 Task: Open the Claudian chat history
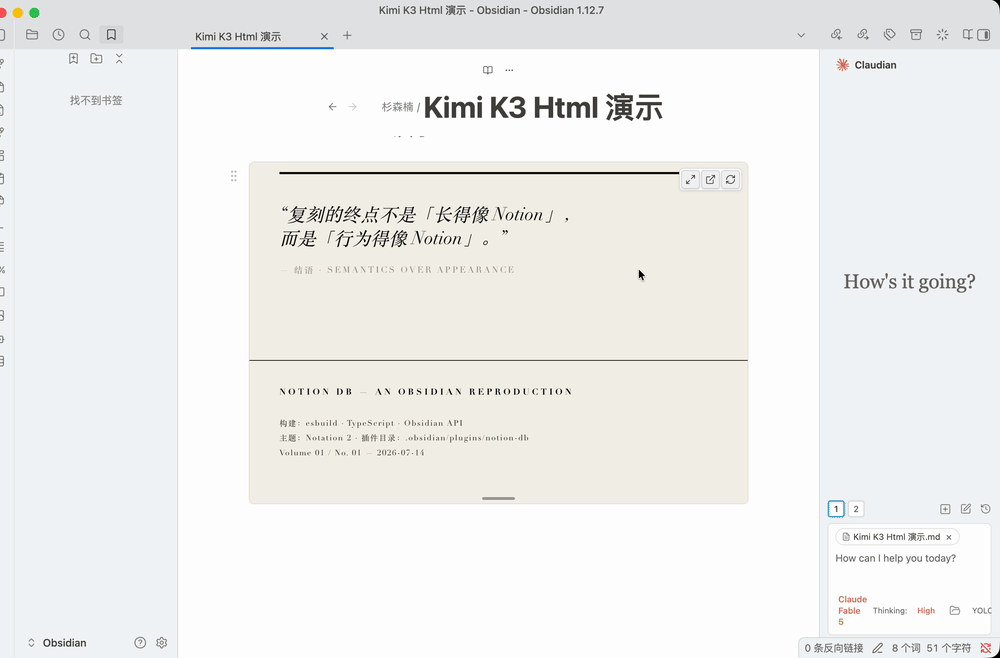click(985, 509)
